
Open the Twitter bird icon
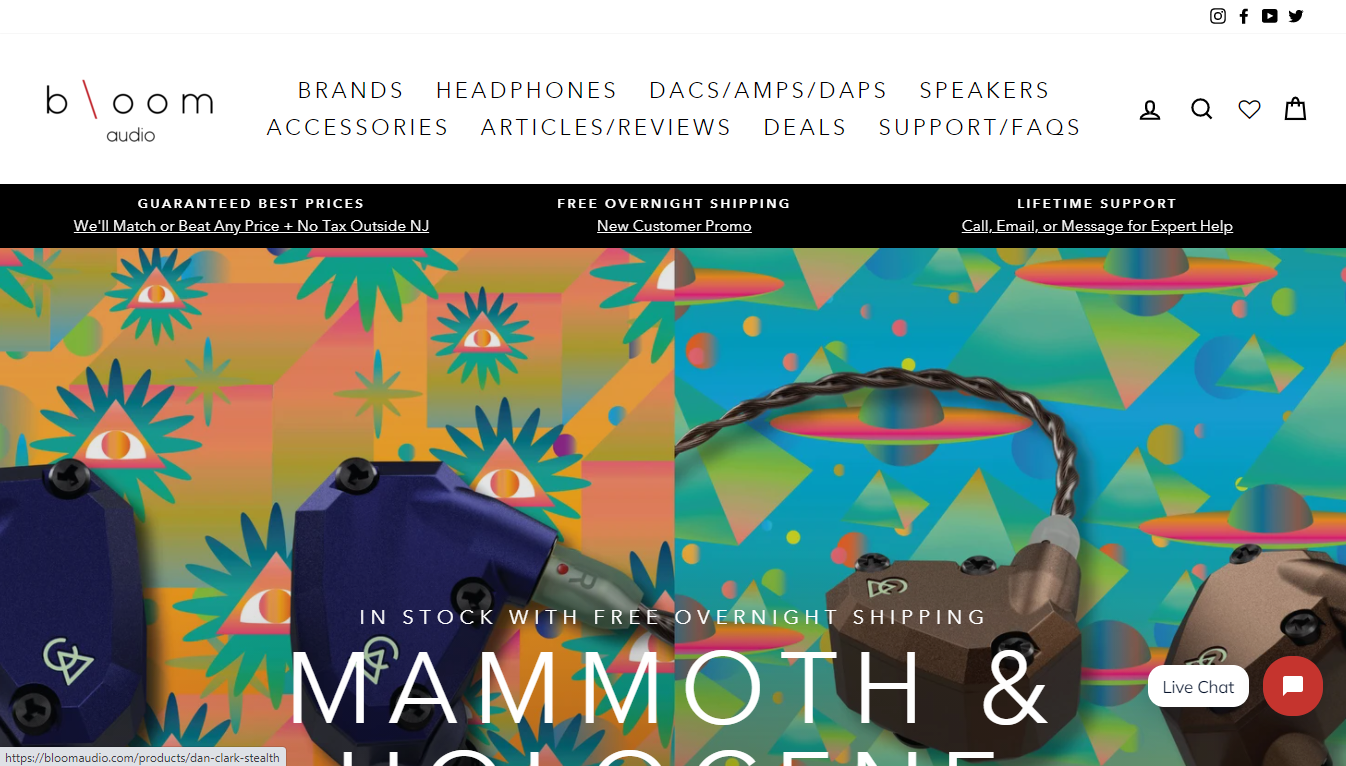(x=1296, y=16)
